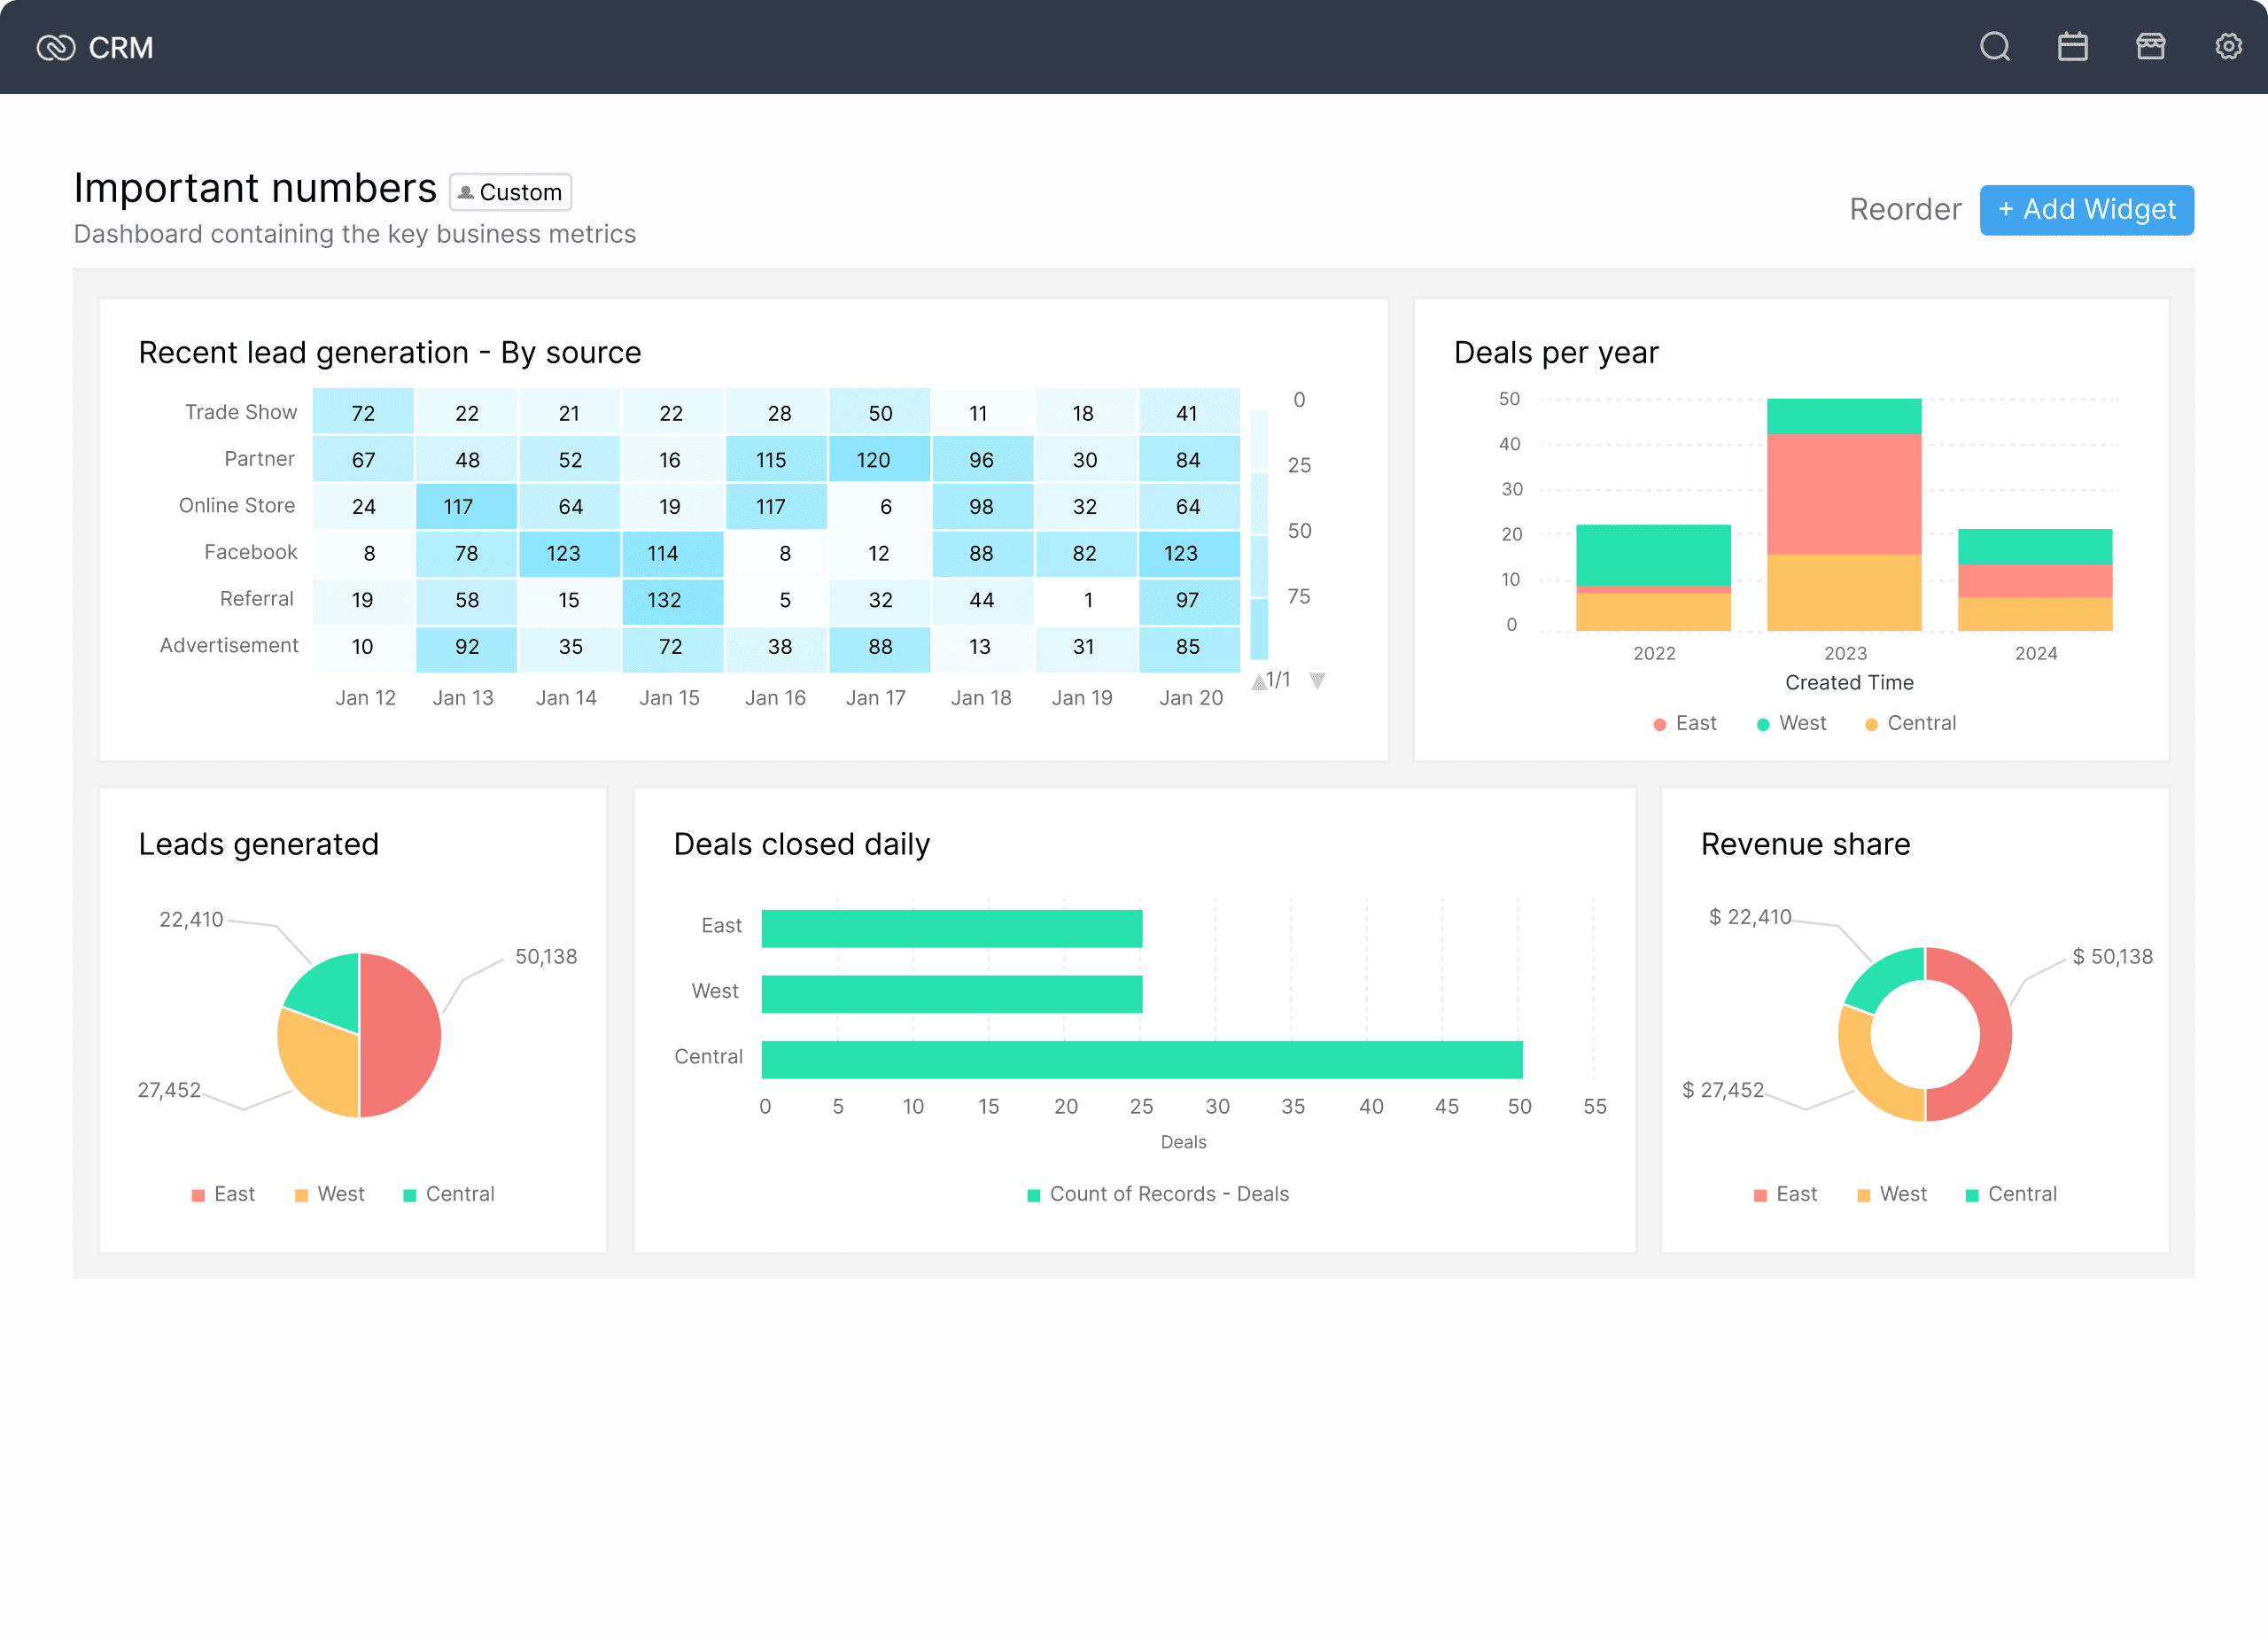2268x1641 pixels.
Task: Click the Jan 16 column label
Action: pyautogui.click(x=775, y=698)
